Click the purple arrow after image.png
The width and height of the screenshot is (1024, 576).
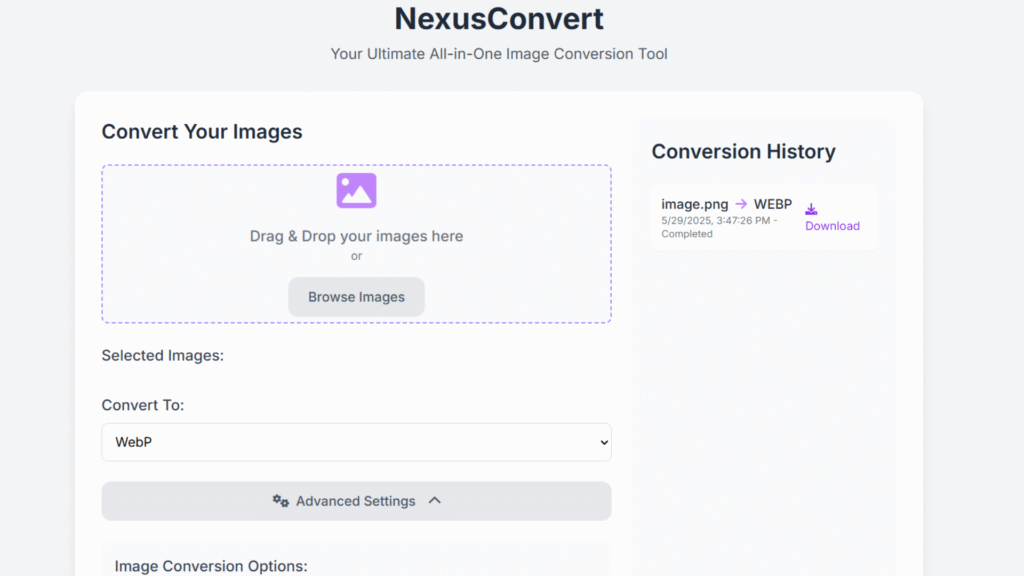pos(741,204)
